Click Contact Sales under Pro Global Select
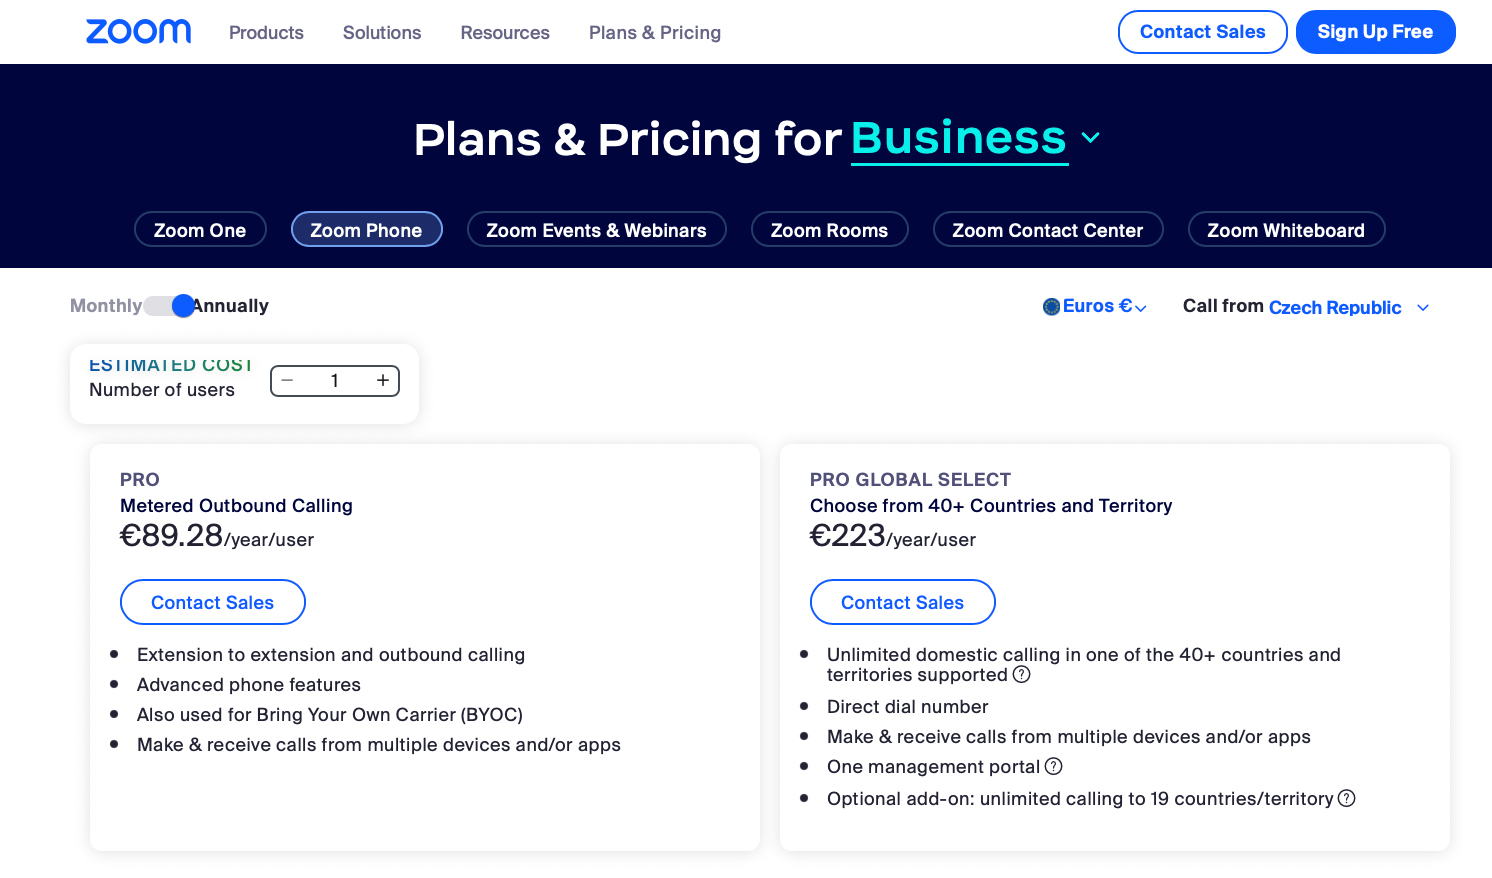 [x=902, y=603]
